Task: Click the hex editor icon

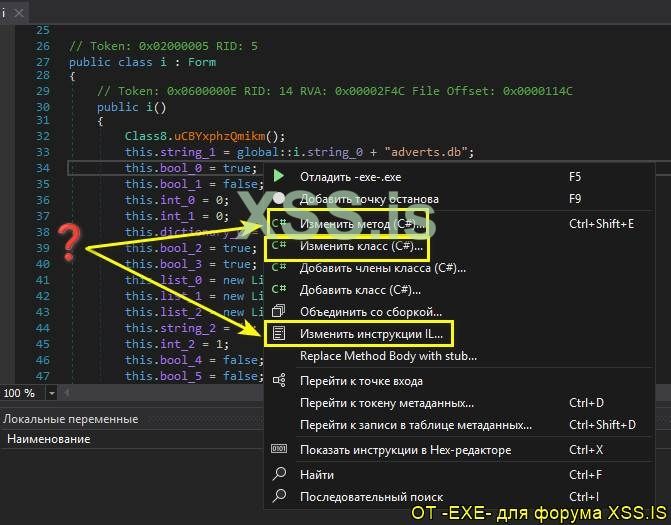Action: [x=279, y=448]
